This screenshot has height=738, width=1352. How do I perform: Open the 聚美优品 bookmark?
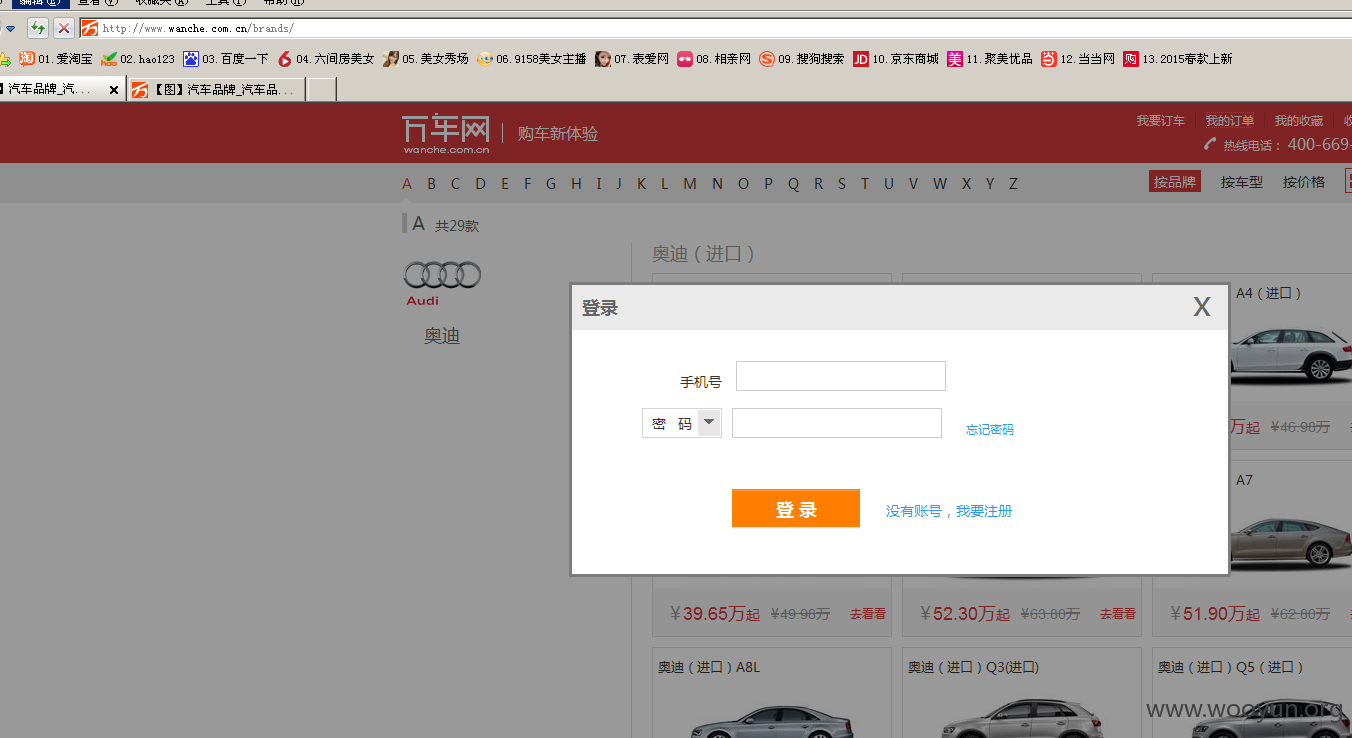click(990, 59)
